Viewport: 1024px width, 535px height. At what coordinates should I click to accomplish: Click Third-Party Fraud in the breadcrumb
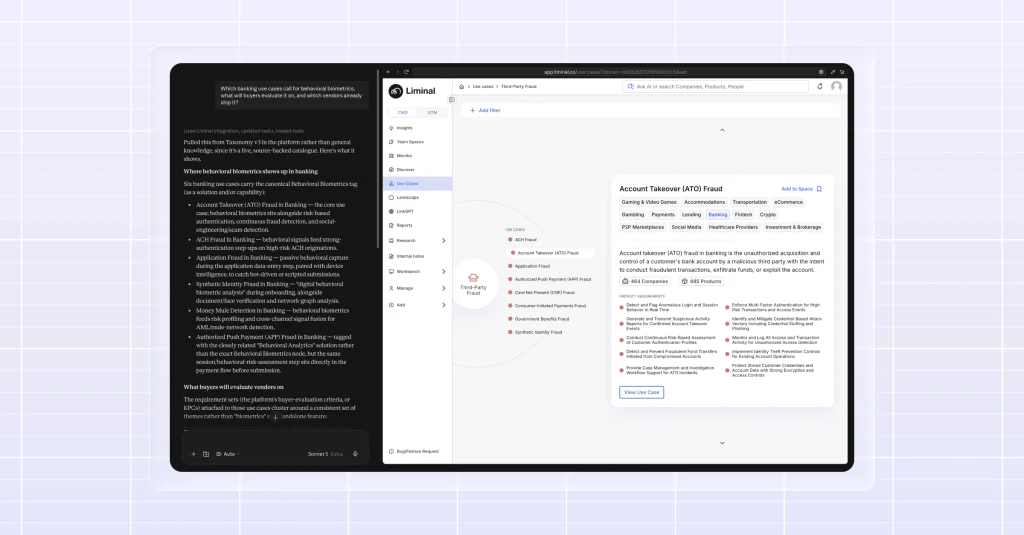click(519, 86)
